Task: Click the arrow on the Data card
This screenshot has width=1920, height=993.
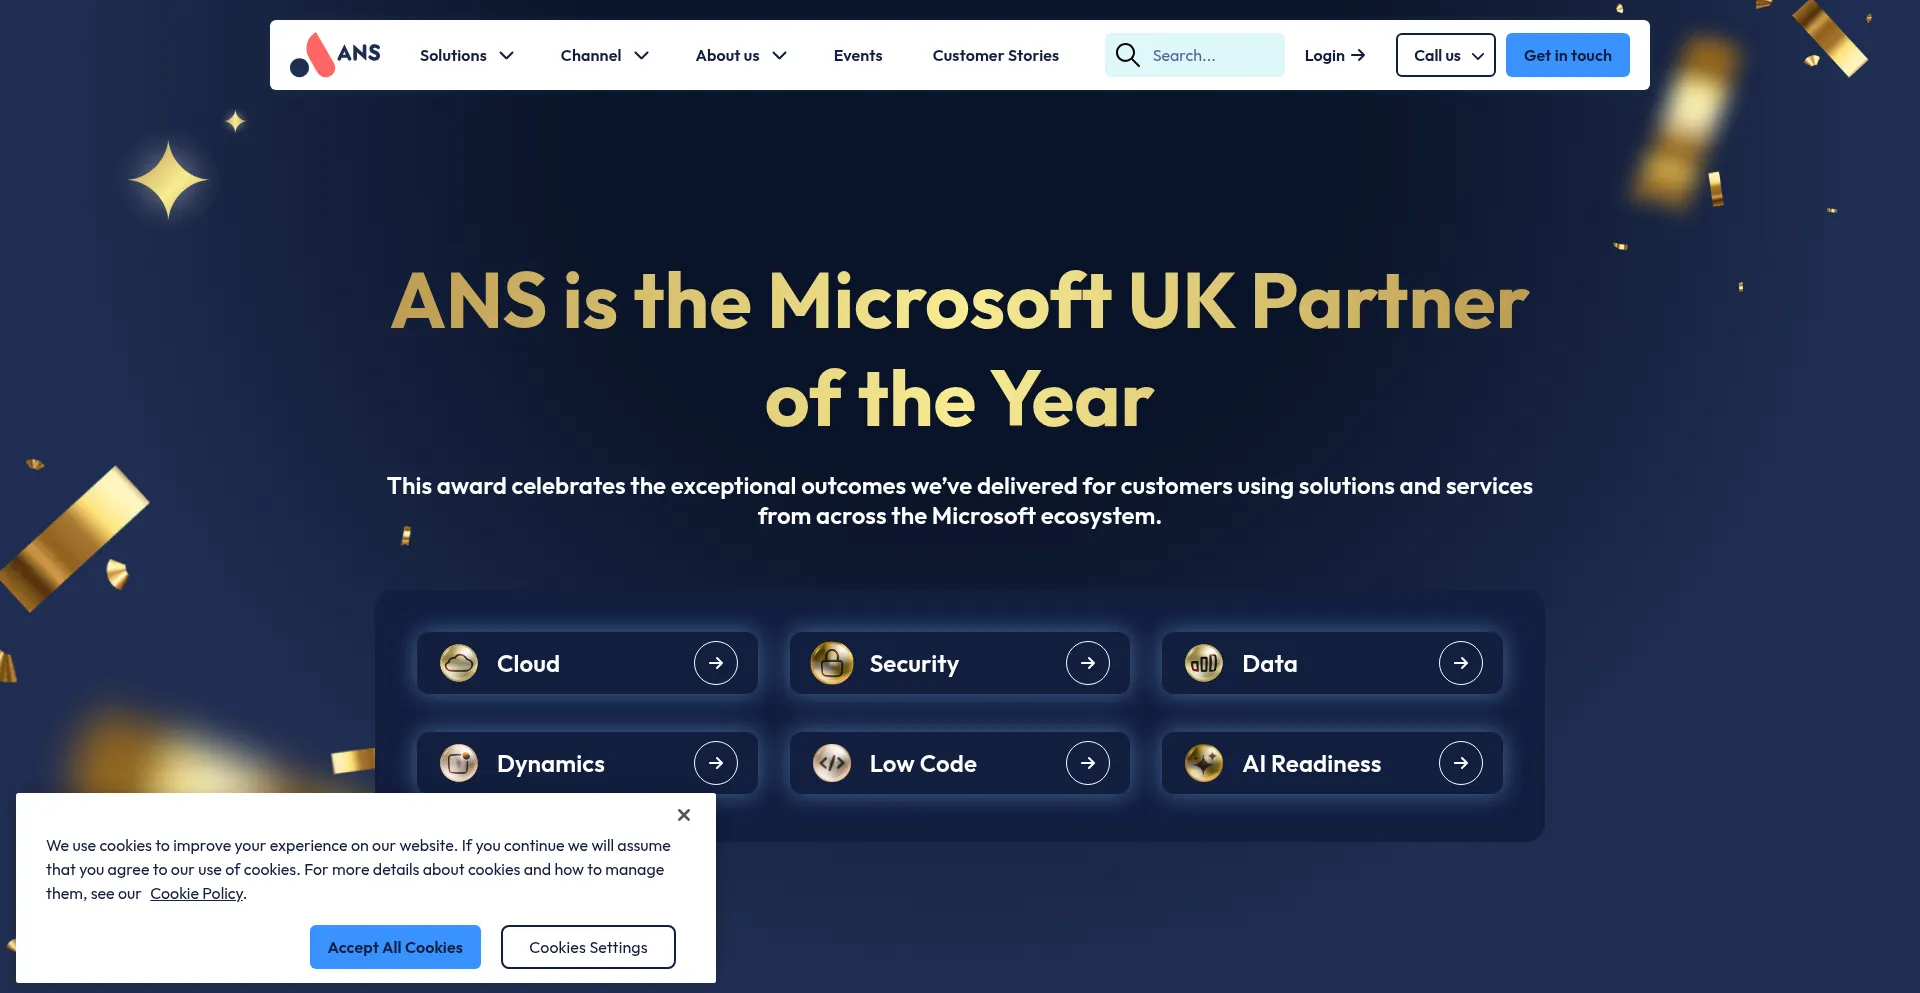Action: (1461, 663)
